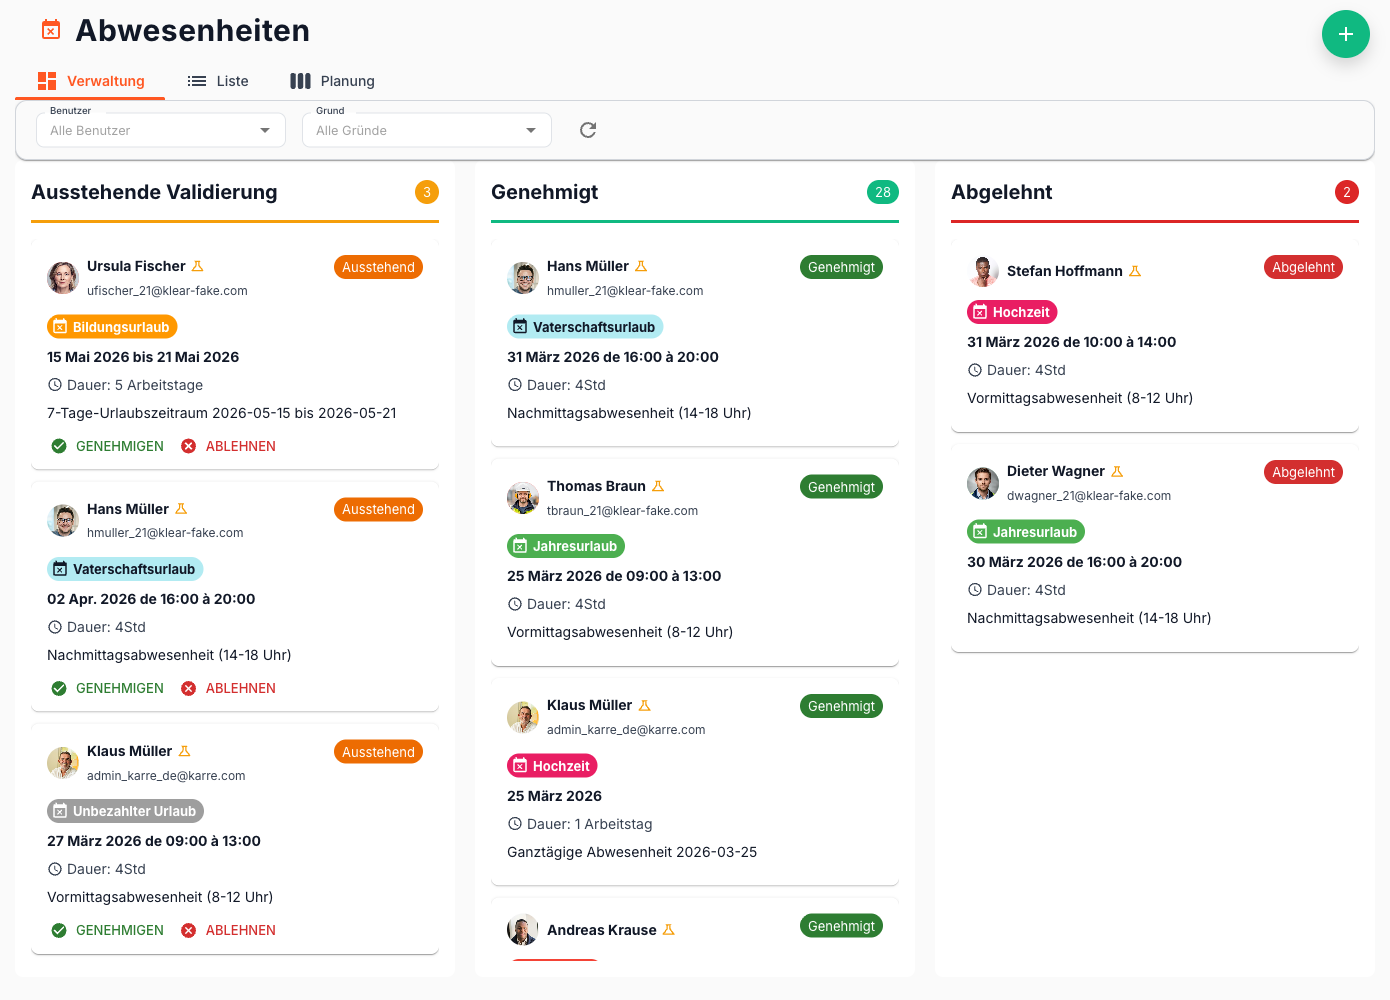Click the clock icon next to Dauer: 5 Arbeitstage
1390x1000 pixels.
click(56, 384)
